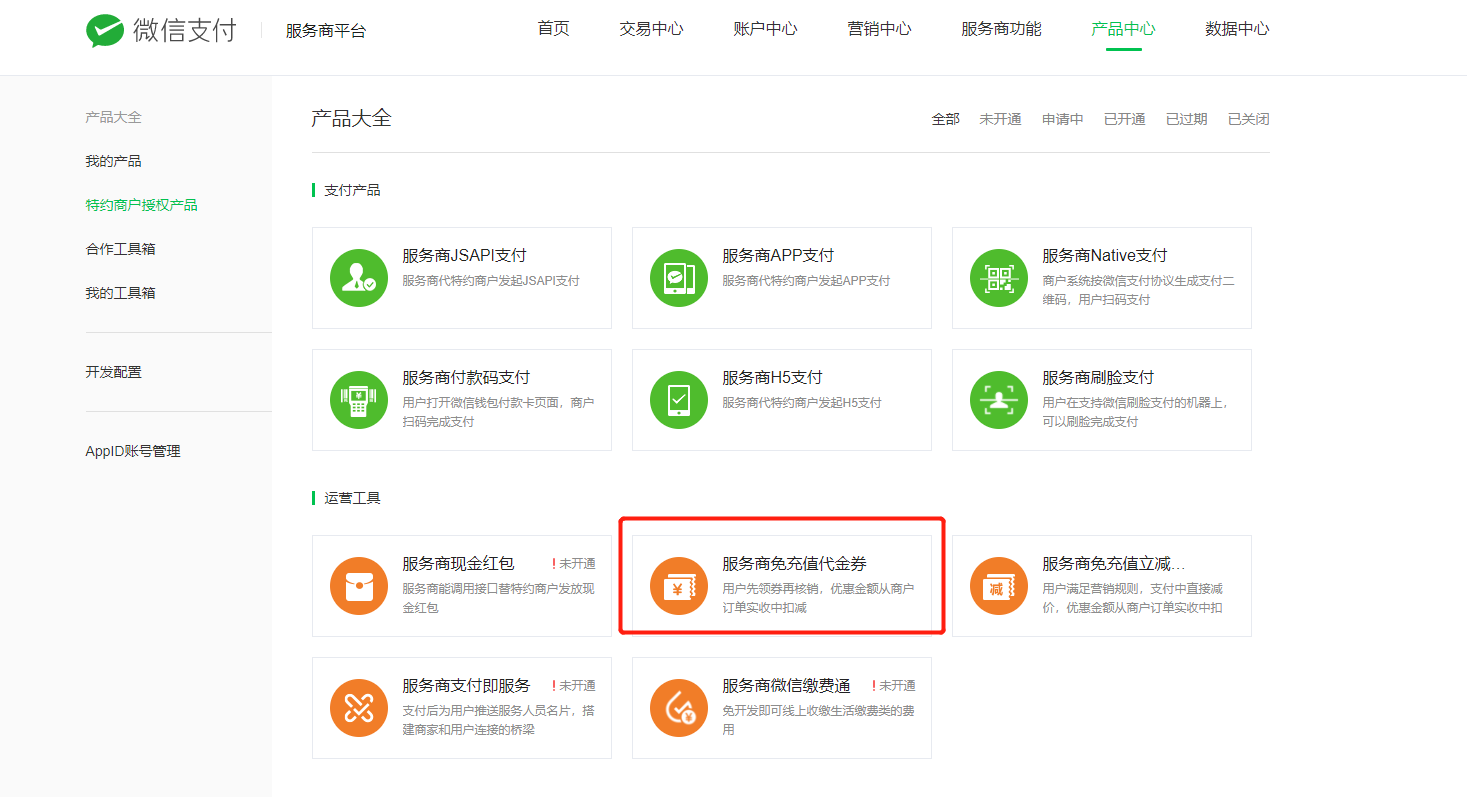Switch to the 营销中心 tab
Screen dimensions: 1467x797
pyautogui.click(x=879, y=29)
